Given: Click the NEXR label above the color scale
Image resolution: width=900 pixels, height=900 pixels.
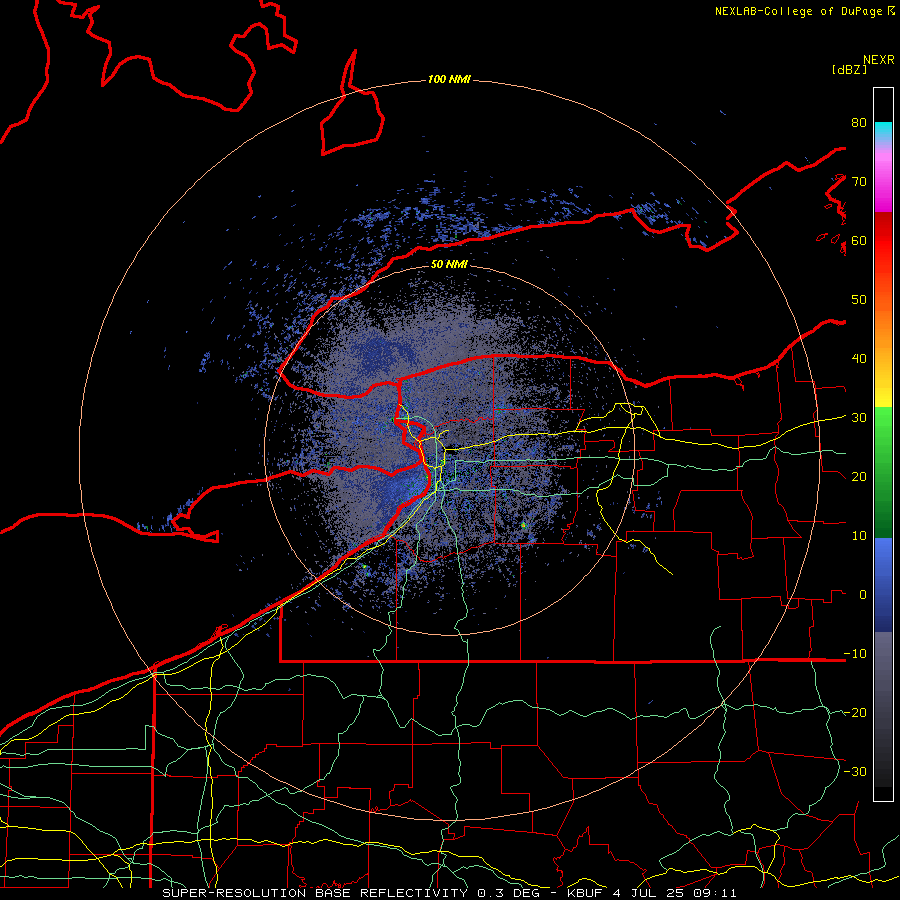Looking at the screenshot, I should (879, 60).
